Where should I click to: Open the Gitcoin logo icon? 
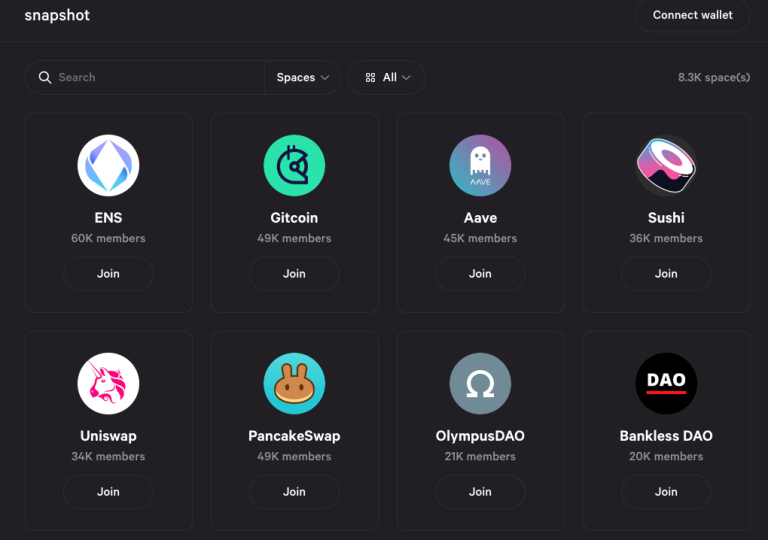294,165
